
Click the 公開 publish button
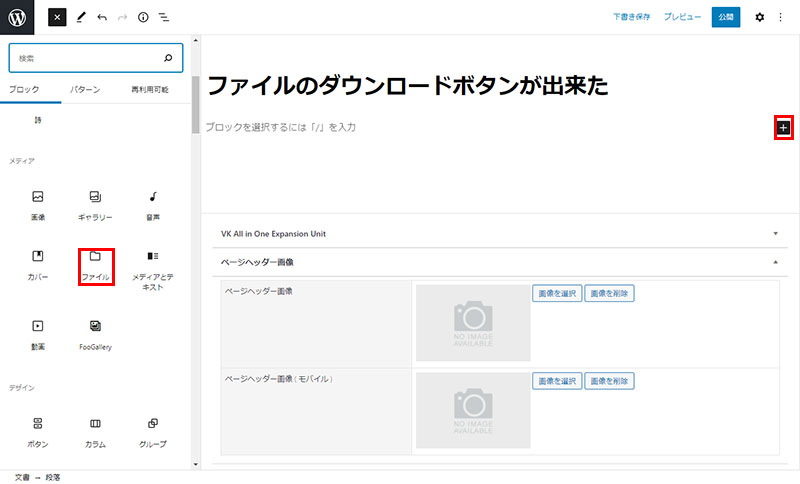tap(726, 17)
